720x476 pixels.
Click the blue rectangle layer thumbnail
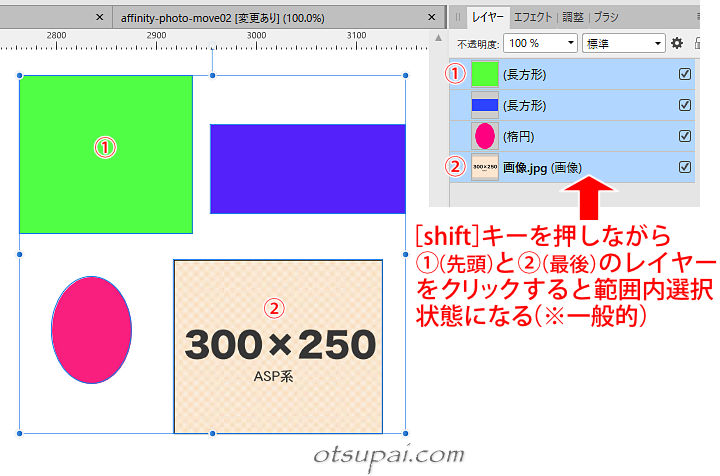click(x=485, y=105)
